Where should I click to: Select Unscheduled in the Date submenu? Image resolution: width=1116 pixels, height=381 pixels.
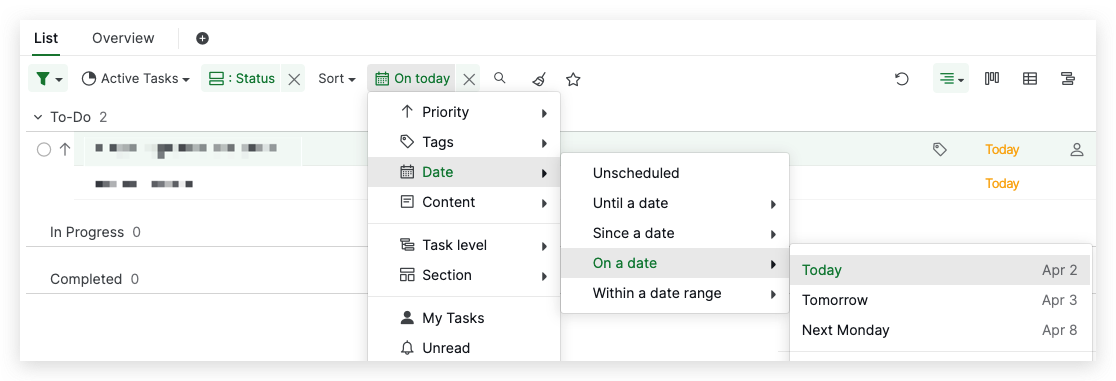pyautogui.click(x=675, y=173)
